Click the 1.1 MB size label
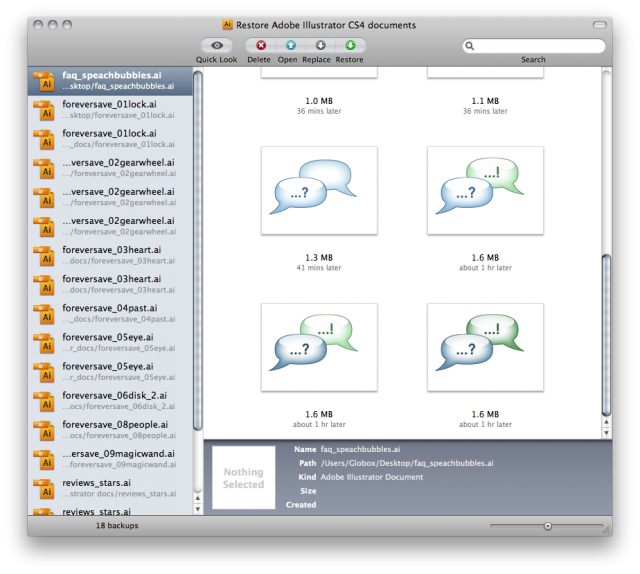The height and width of the screenshot is (574, 640). click(x=485, y=101)
